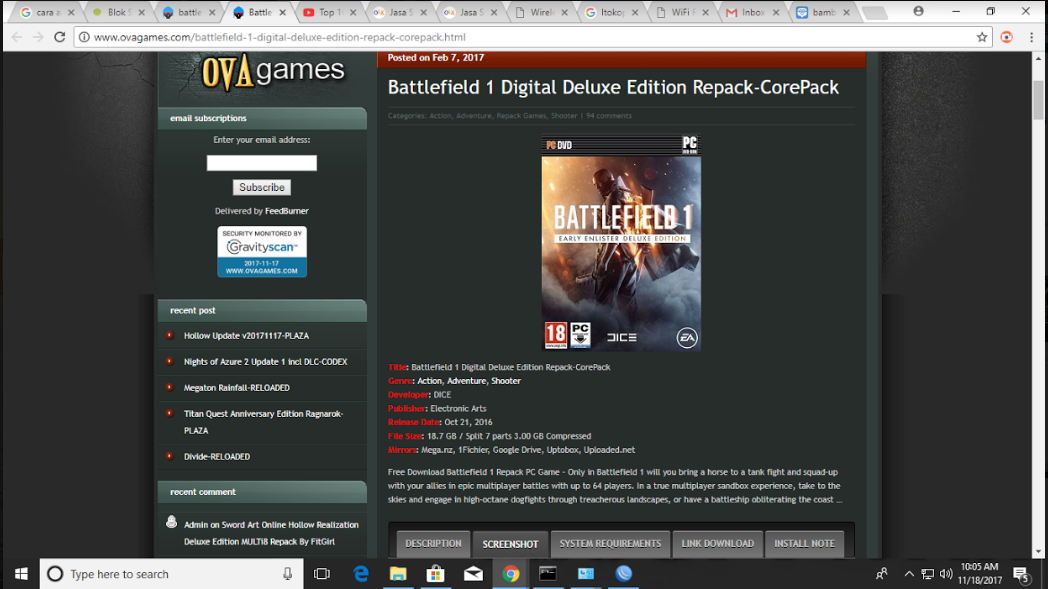Open the Action Center notifications icon
Screen dimensions: 1048x589
click(x=1021, y=574)
